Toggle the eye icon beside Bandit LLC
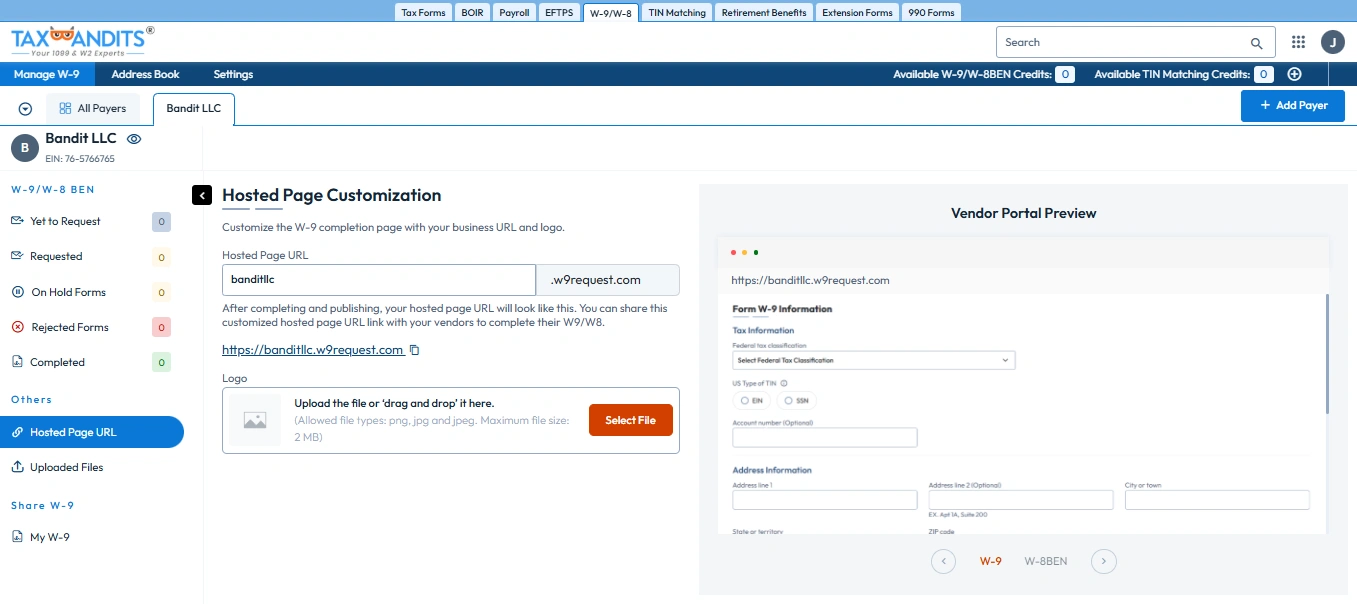The width and height of the screenshot is (1357, 604). click(134, 139)
